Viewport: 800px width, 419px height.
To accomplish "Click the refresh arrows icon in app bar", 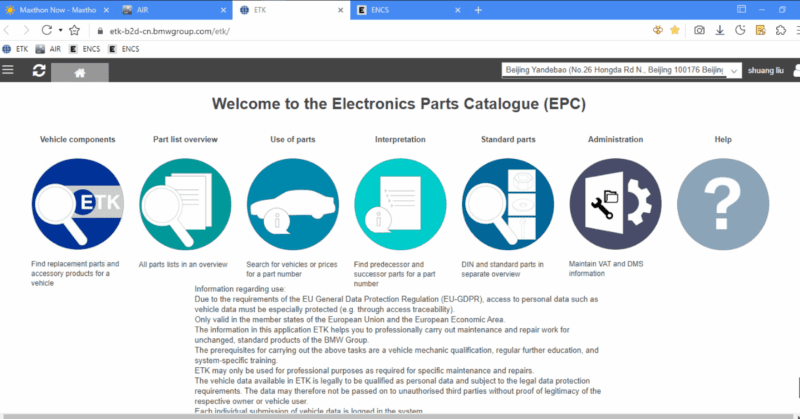I will coord(39,70).
